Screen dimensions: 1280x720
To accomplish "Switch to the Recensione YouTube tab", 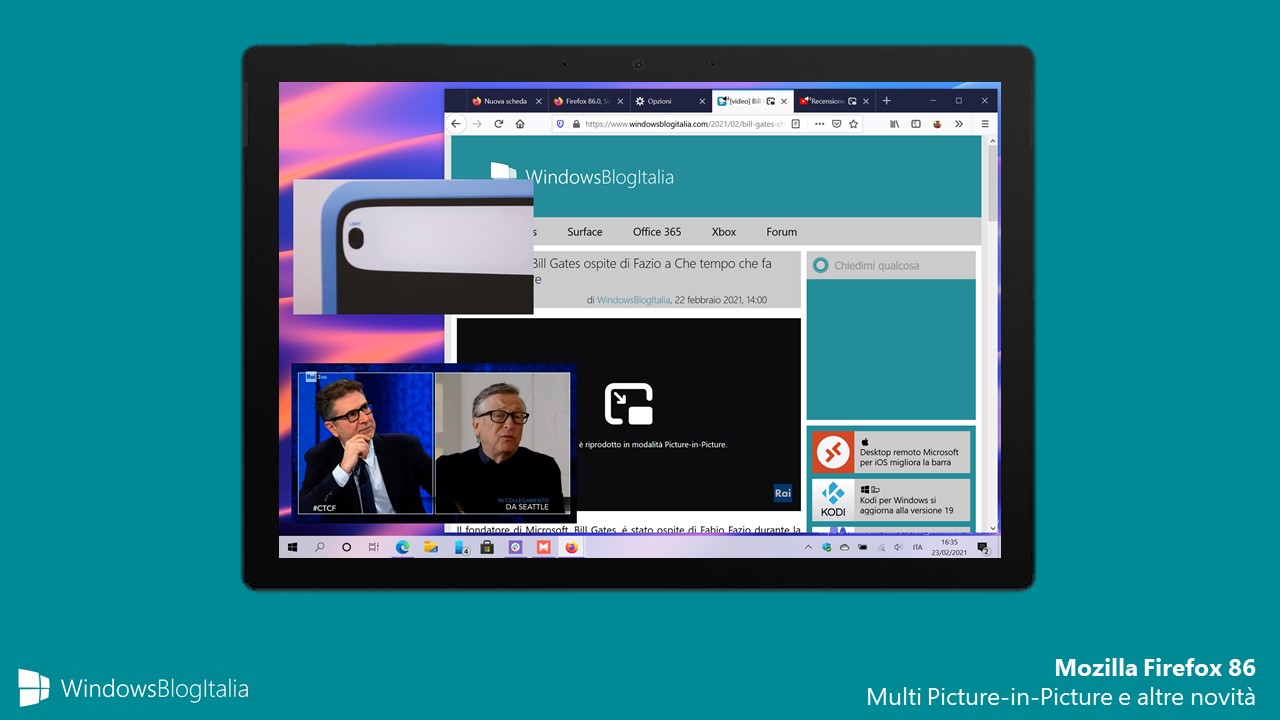I will coord(834,101).
